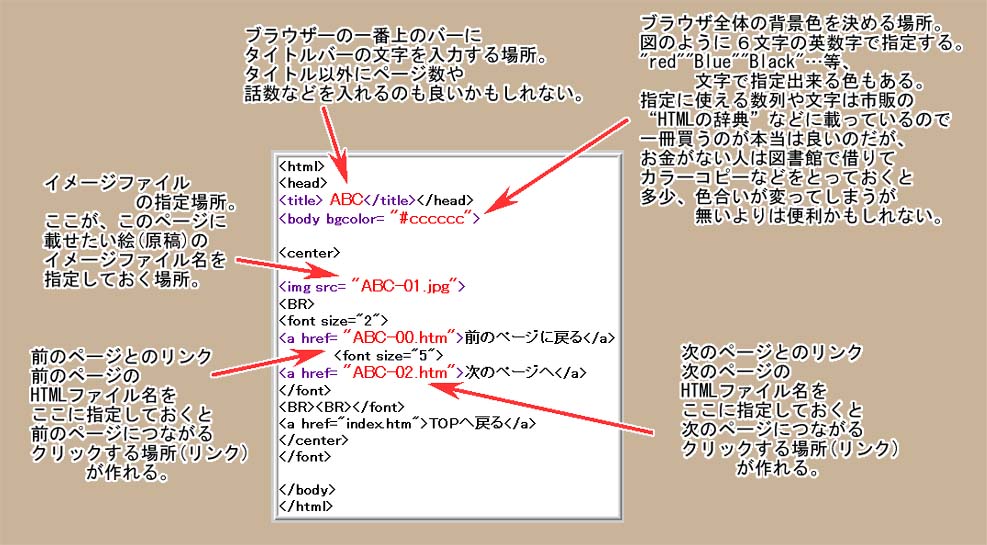Click the final </html> closing tag
987x545 pixels.
(305, 505)
